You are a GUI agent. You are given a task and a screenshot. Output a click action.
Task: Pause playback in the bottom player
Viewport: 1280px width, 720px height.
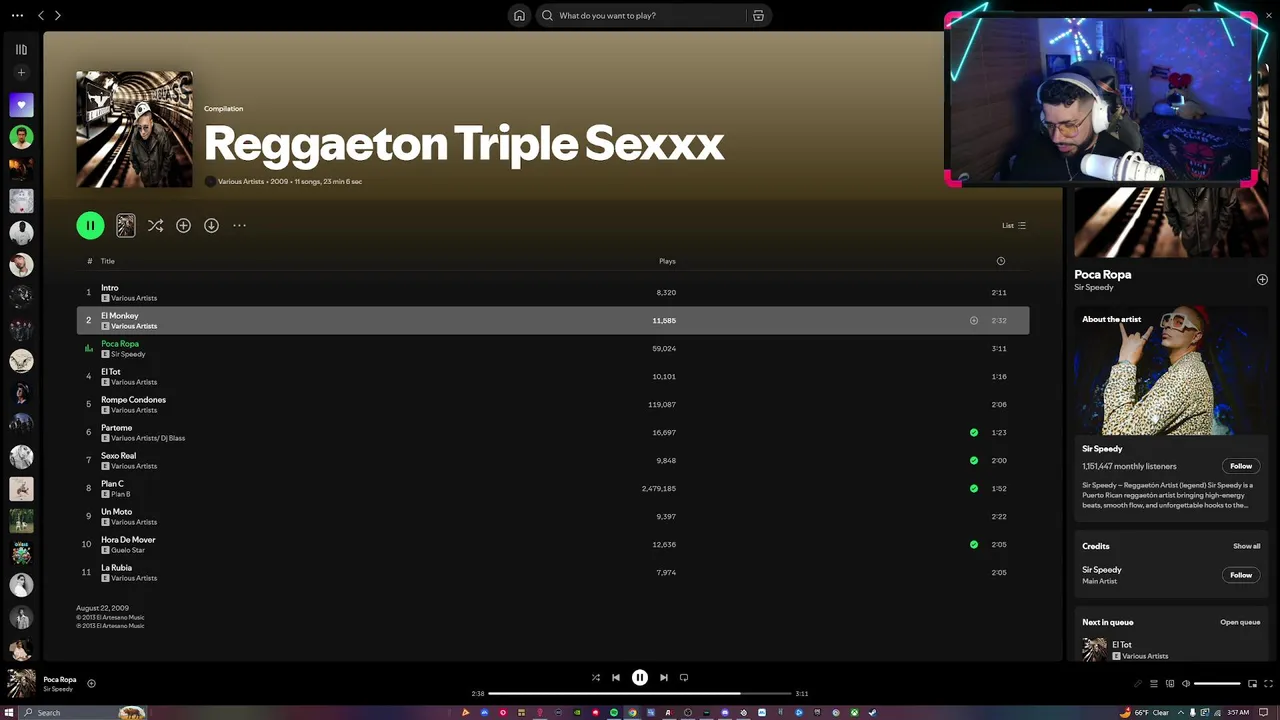point(640,677)
